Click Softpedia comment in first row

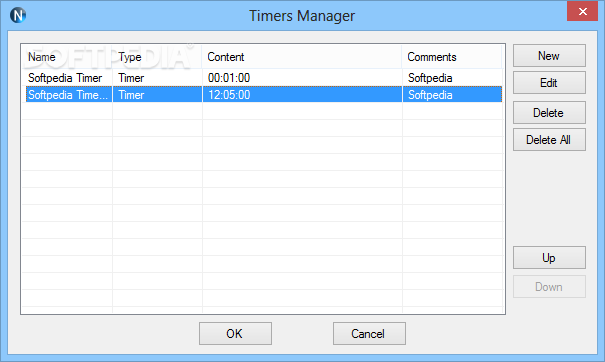[x=430, y=78]
